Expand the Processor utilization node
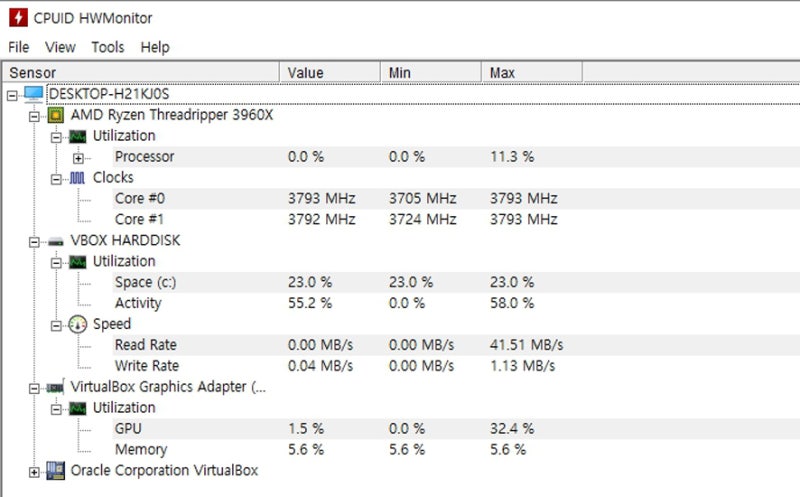Image resolution: width=800 pixels, height=497 pixels. (78, 157)
